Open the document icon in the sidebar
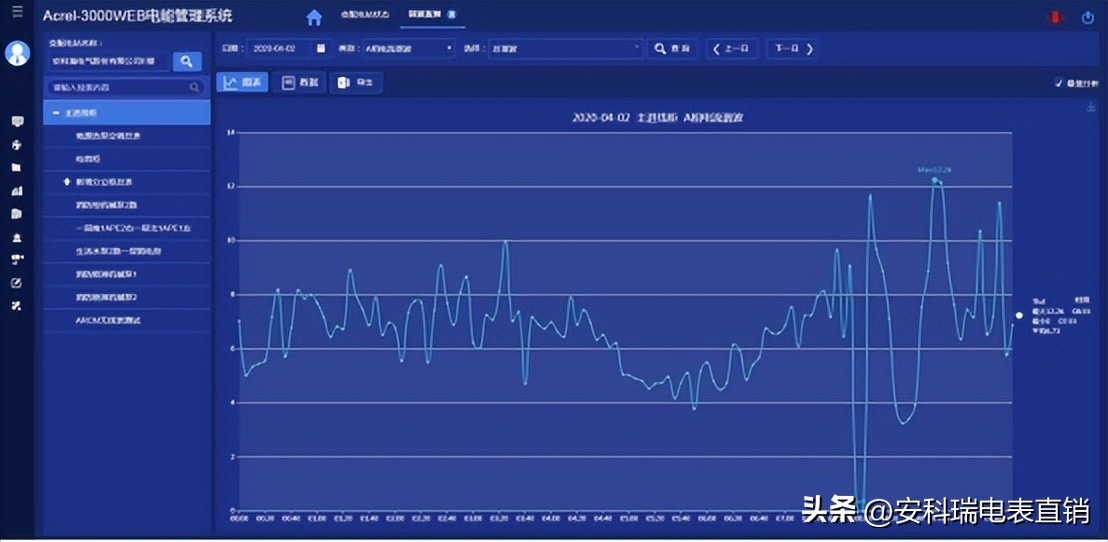This screenshot has height=542, width=1108. click(18, 214)
